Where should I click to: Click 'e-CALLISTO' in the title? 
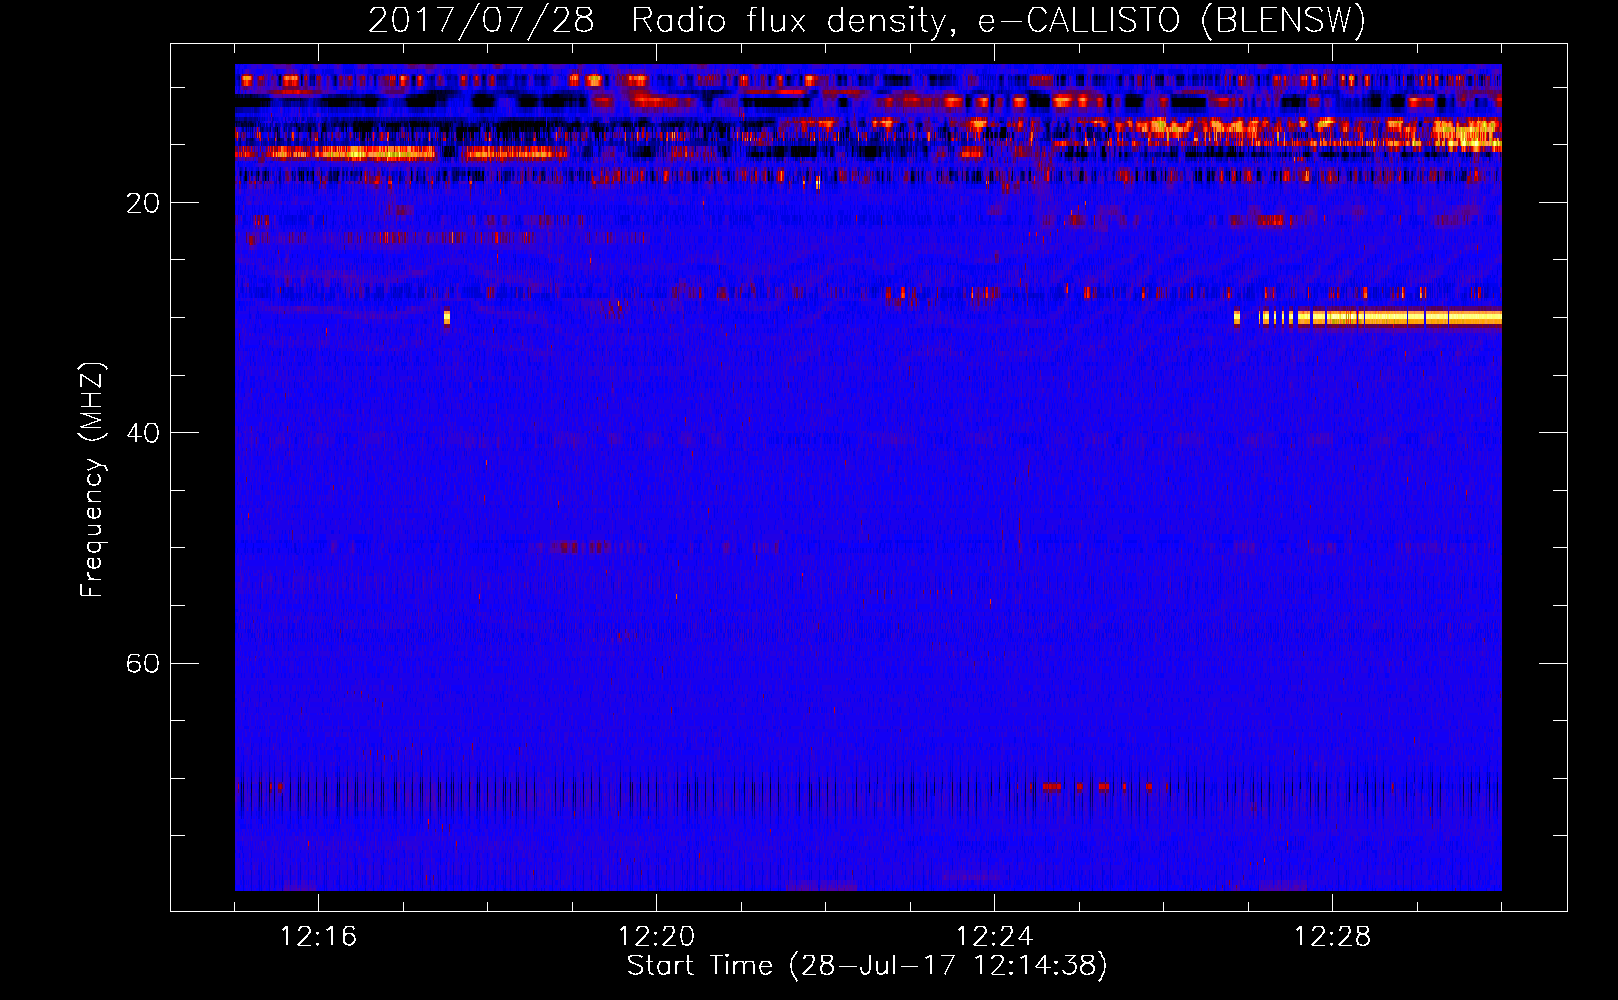[1079, 21]
